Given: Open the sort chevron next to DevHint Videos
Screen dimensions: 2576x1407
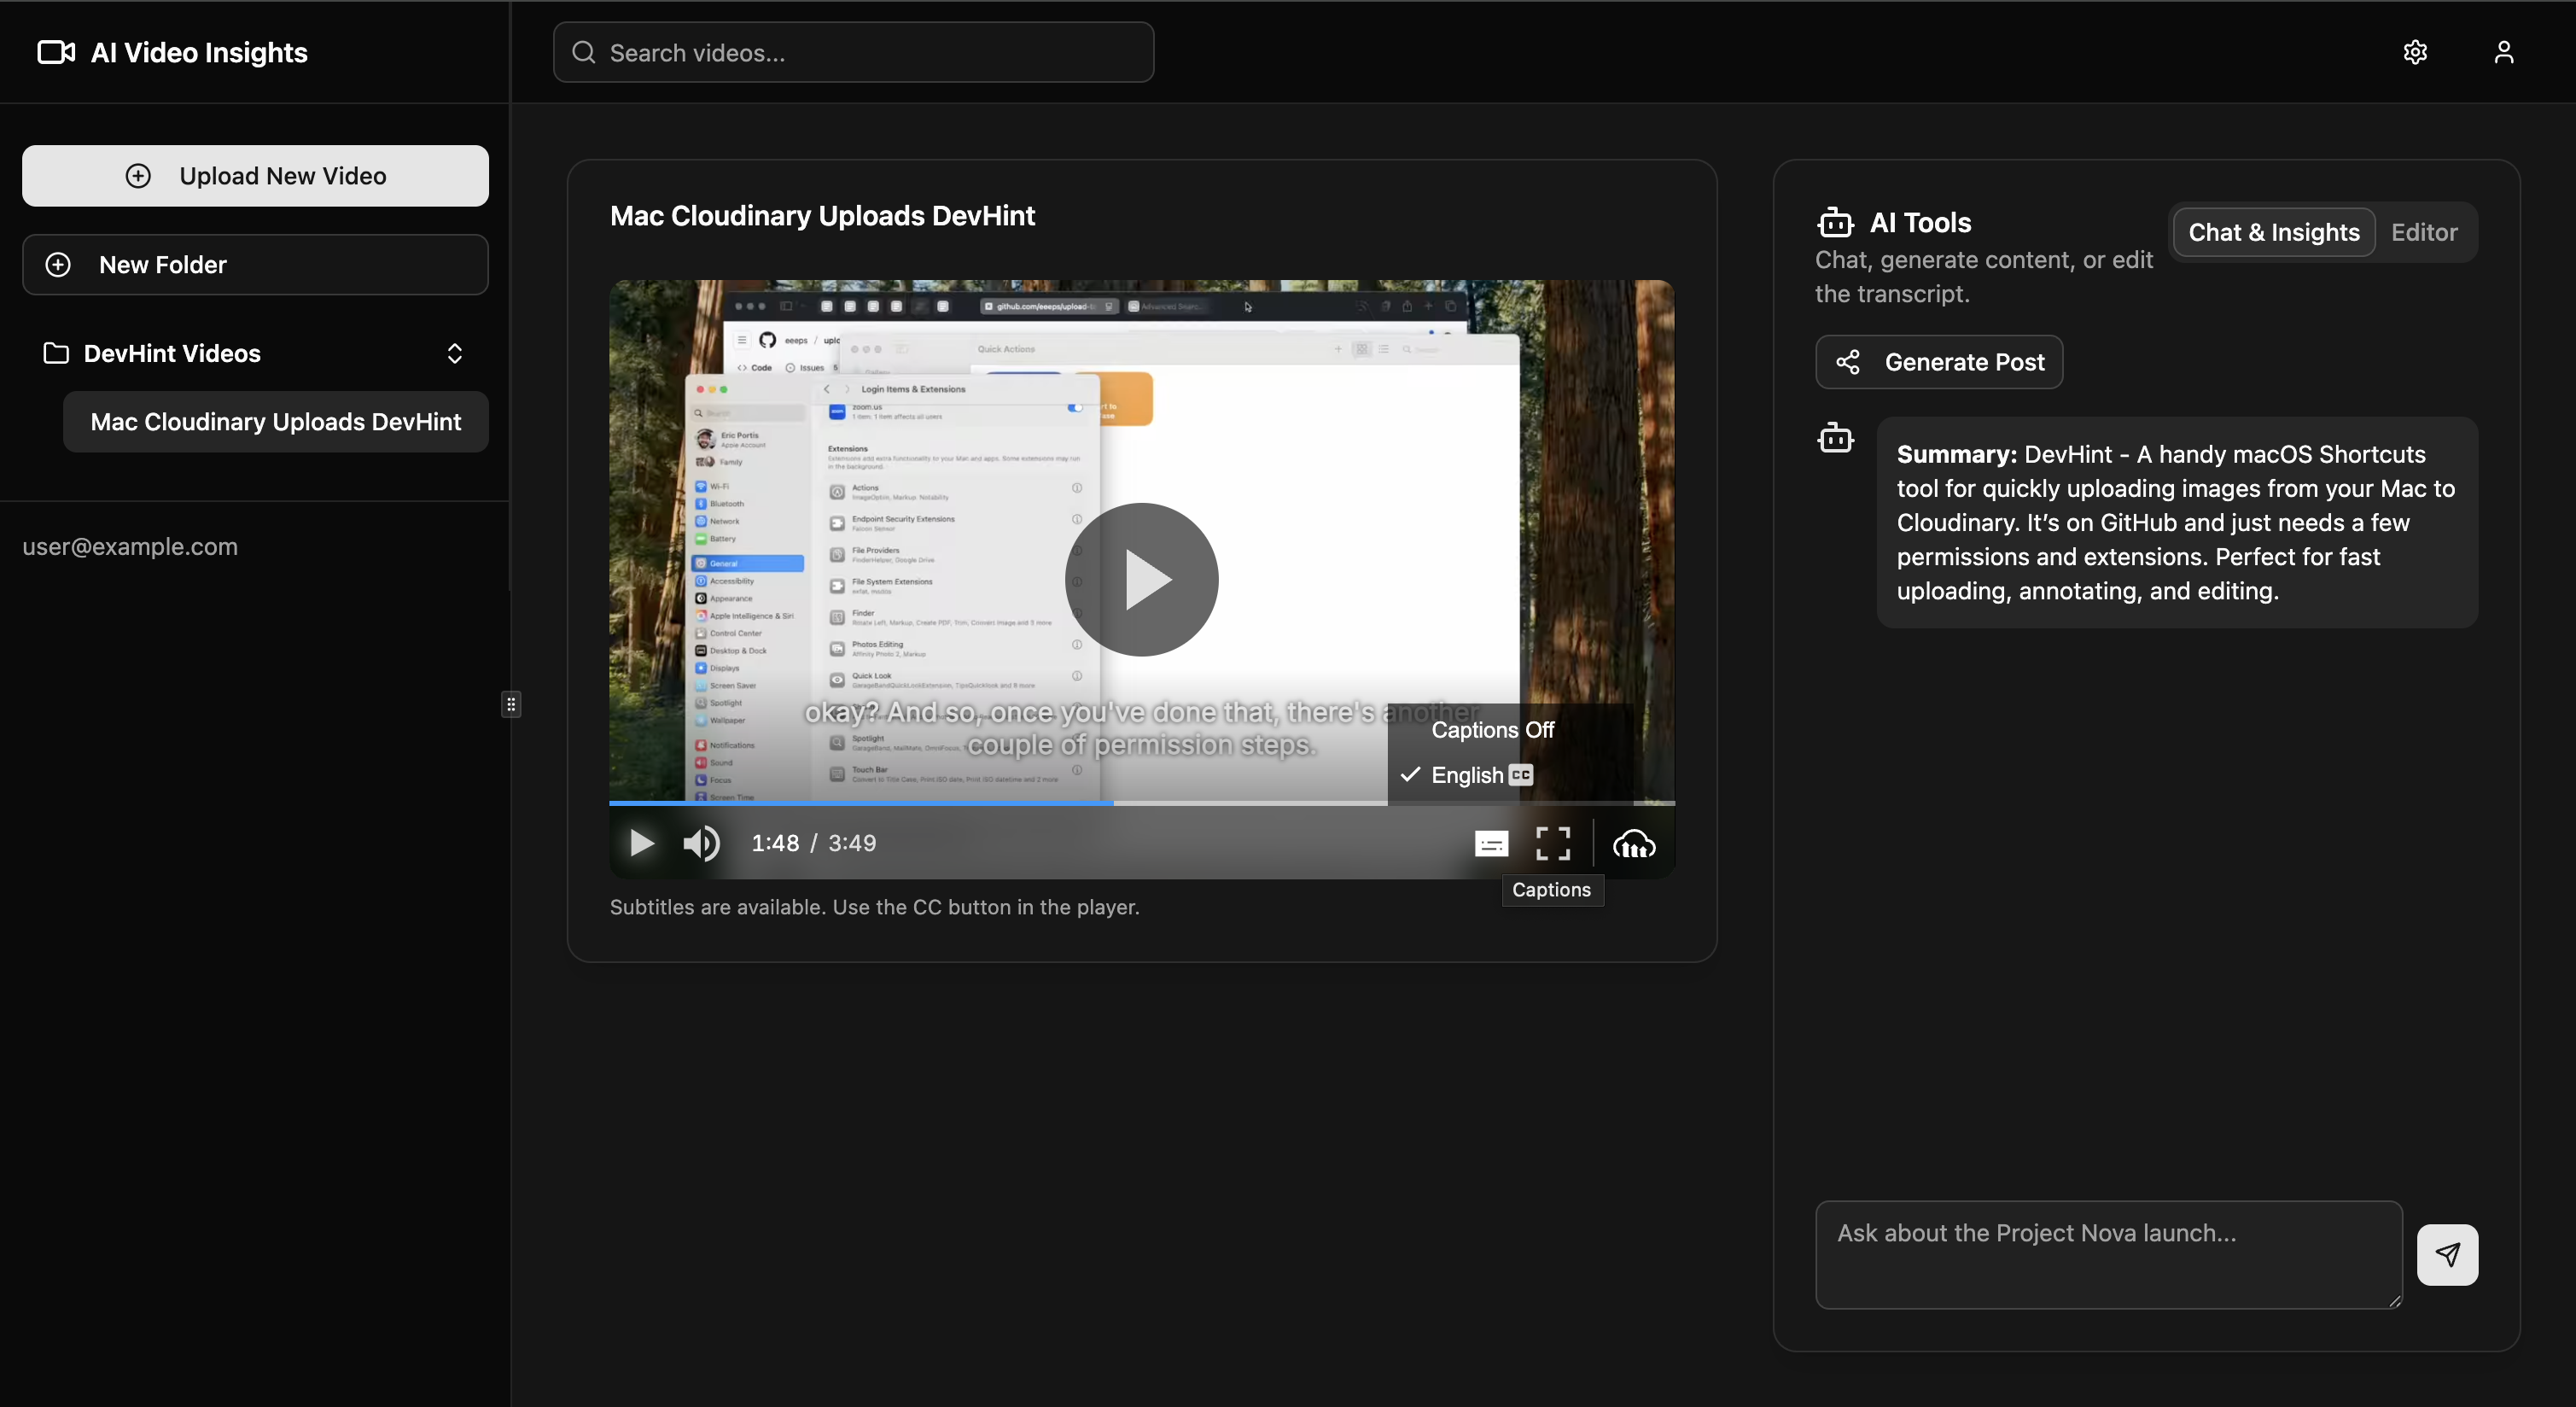Looking at the screenshot, I should (x=455, y=354).
